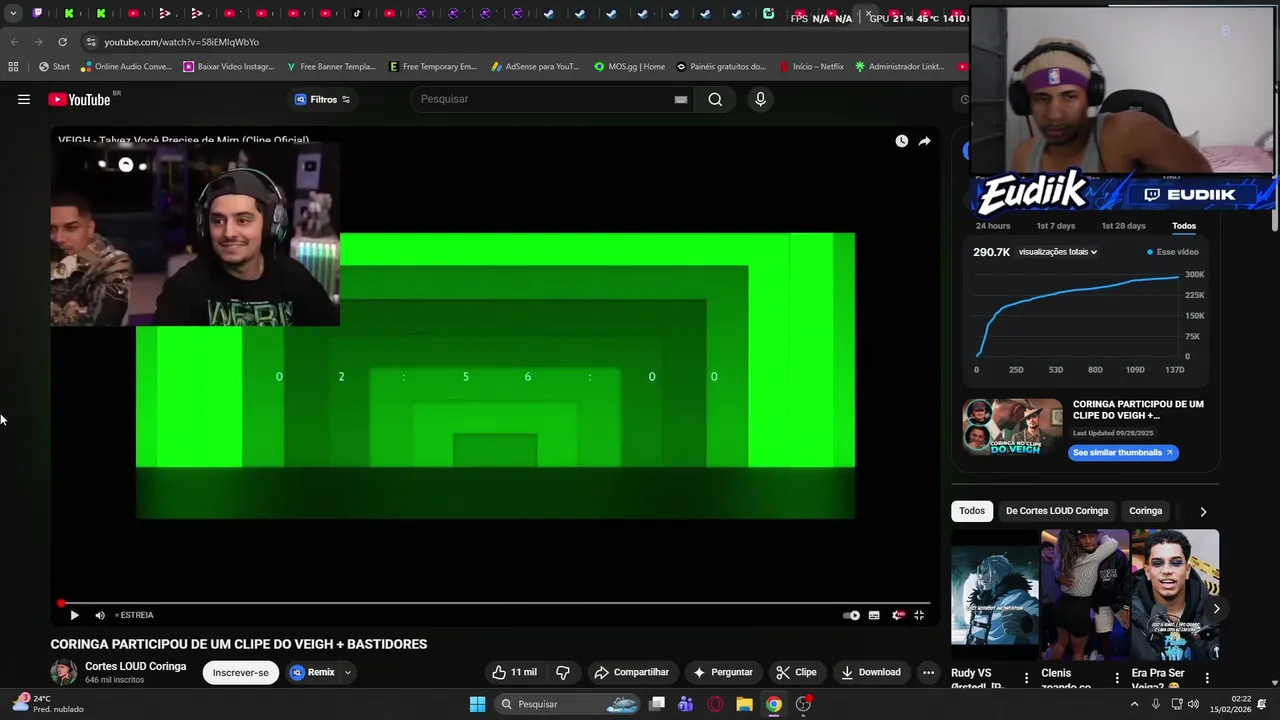
Task: Open the visualizações totais dropdown
Action: point(1058,252)
